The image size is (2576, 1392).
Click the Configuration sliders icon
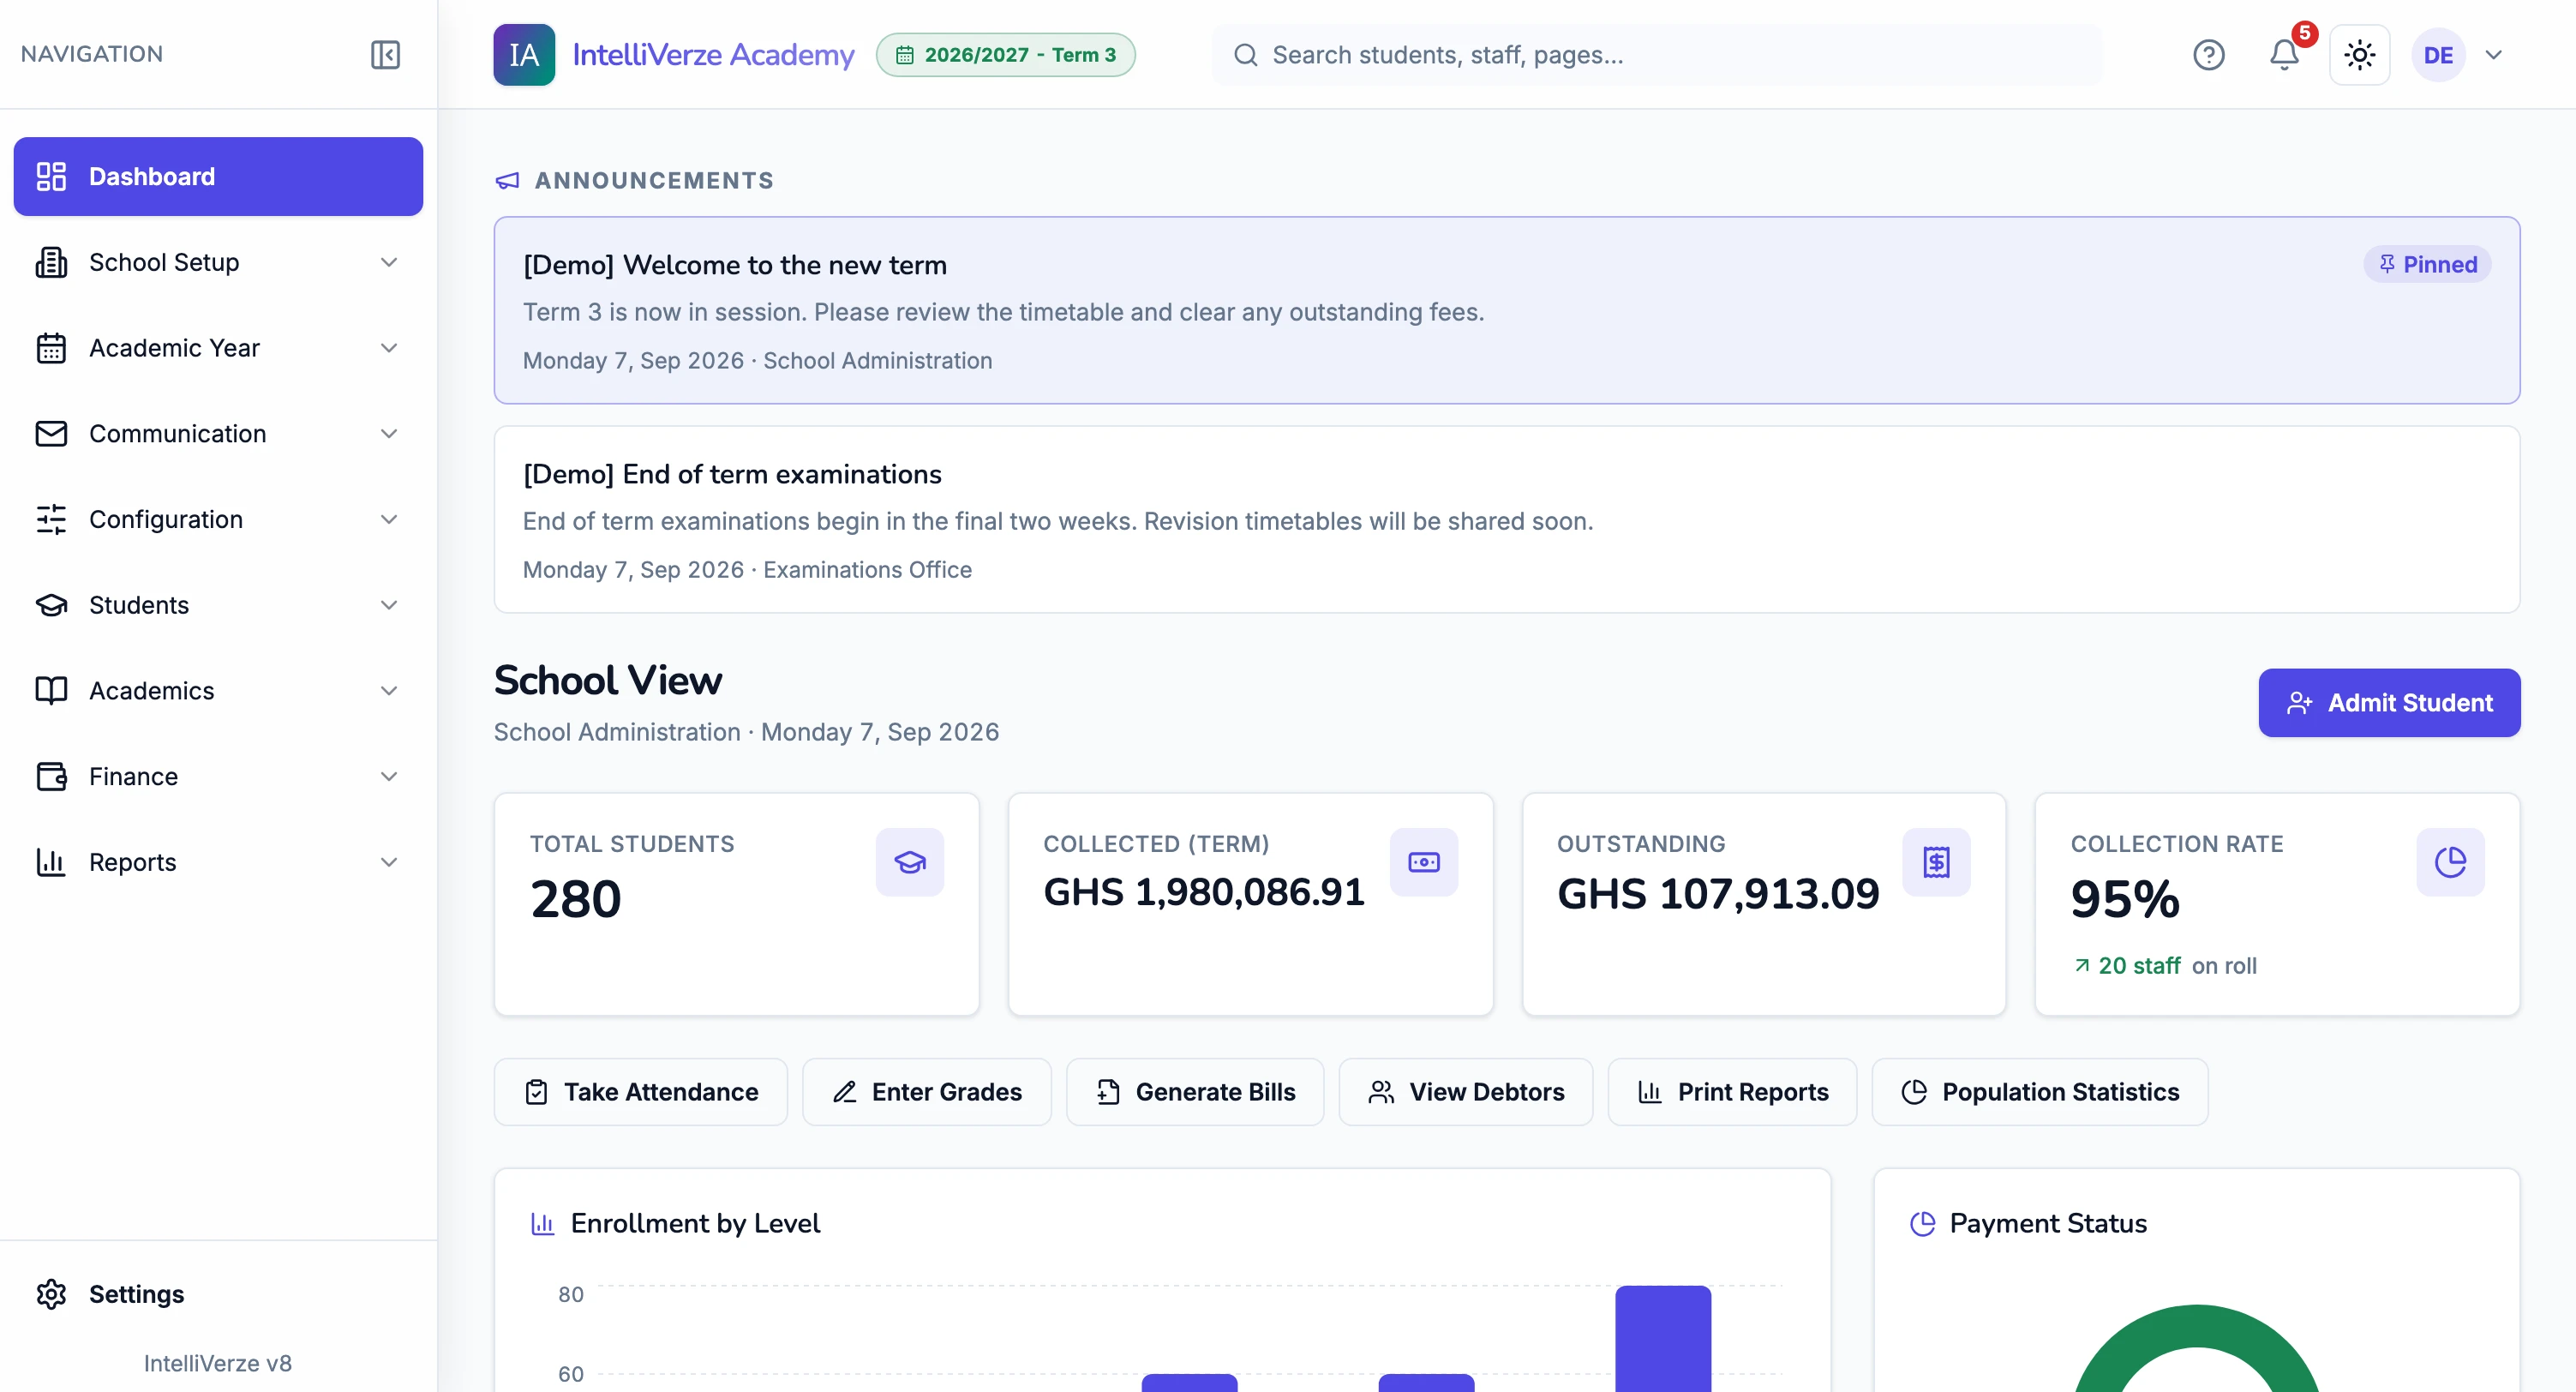pyautogui.click(x=51, y=519)
